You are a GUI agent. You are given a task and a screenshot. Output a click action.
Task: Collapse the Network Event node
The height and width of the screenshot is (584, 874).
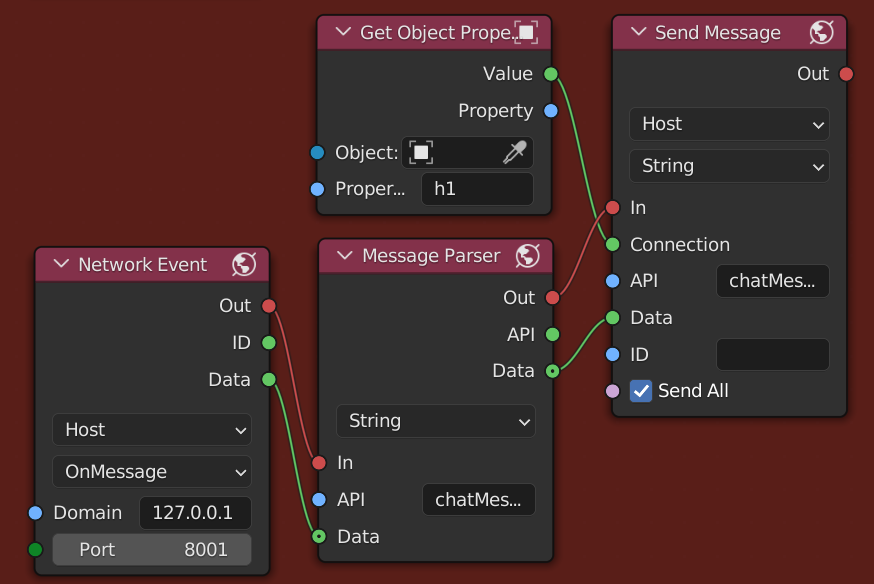[60, 264]
